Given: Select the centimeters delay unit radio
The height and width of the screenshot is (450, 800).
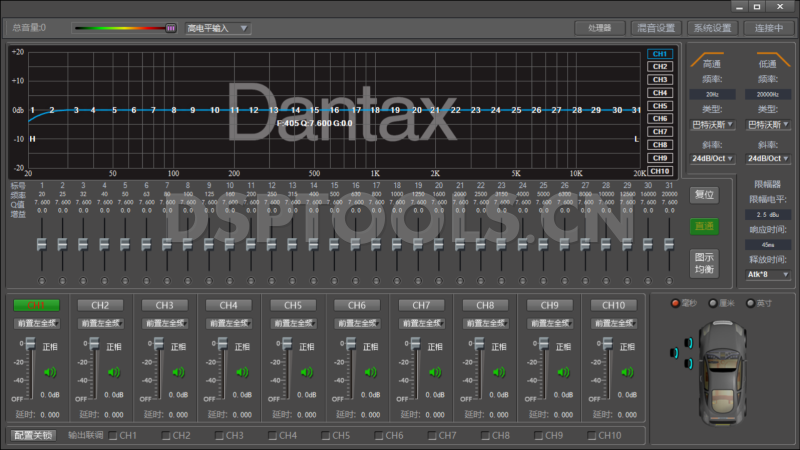Looking at the screenshot, I should [x=713, y=303].
